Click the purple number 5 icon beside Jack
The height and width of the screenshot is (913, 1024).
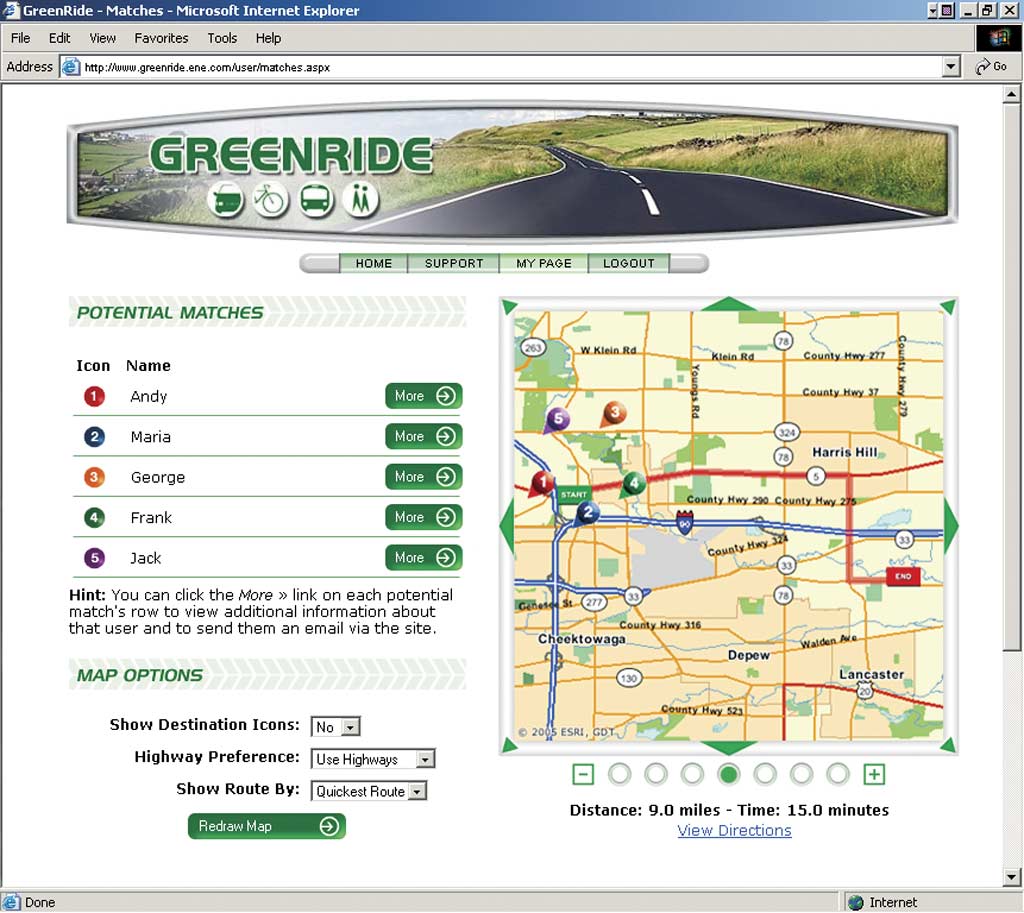[x=94, y=558]
